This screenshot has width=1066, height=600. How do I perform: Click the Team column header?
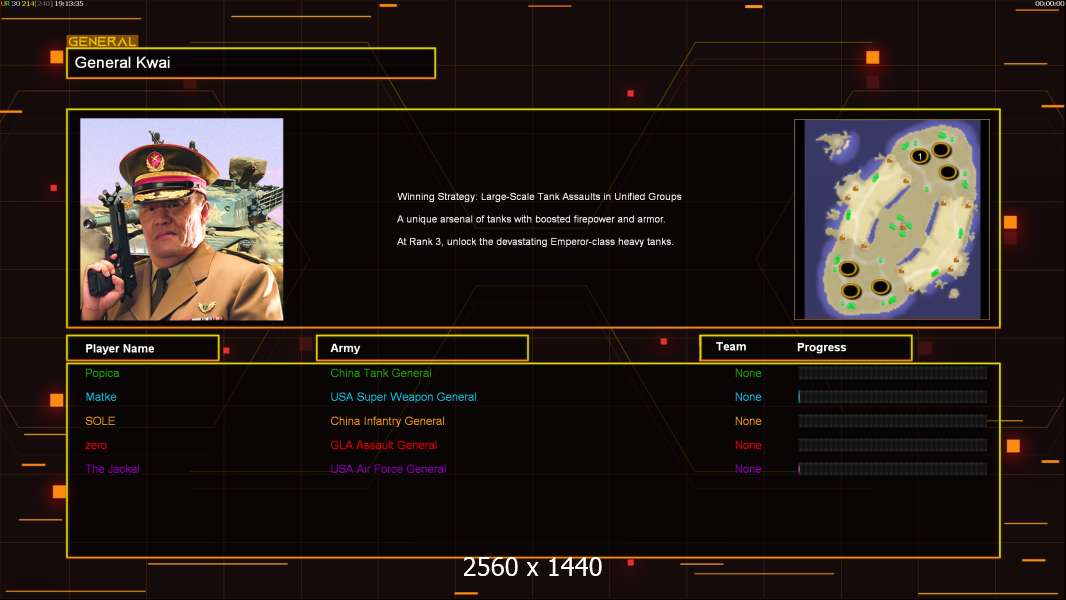point(731,347)
